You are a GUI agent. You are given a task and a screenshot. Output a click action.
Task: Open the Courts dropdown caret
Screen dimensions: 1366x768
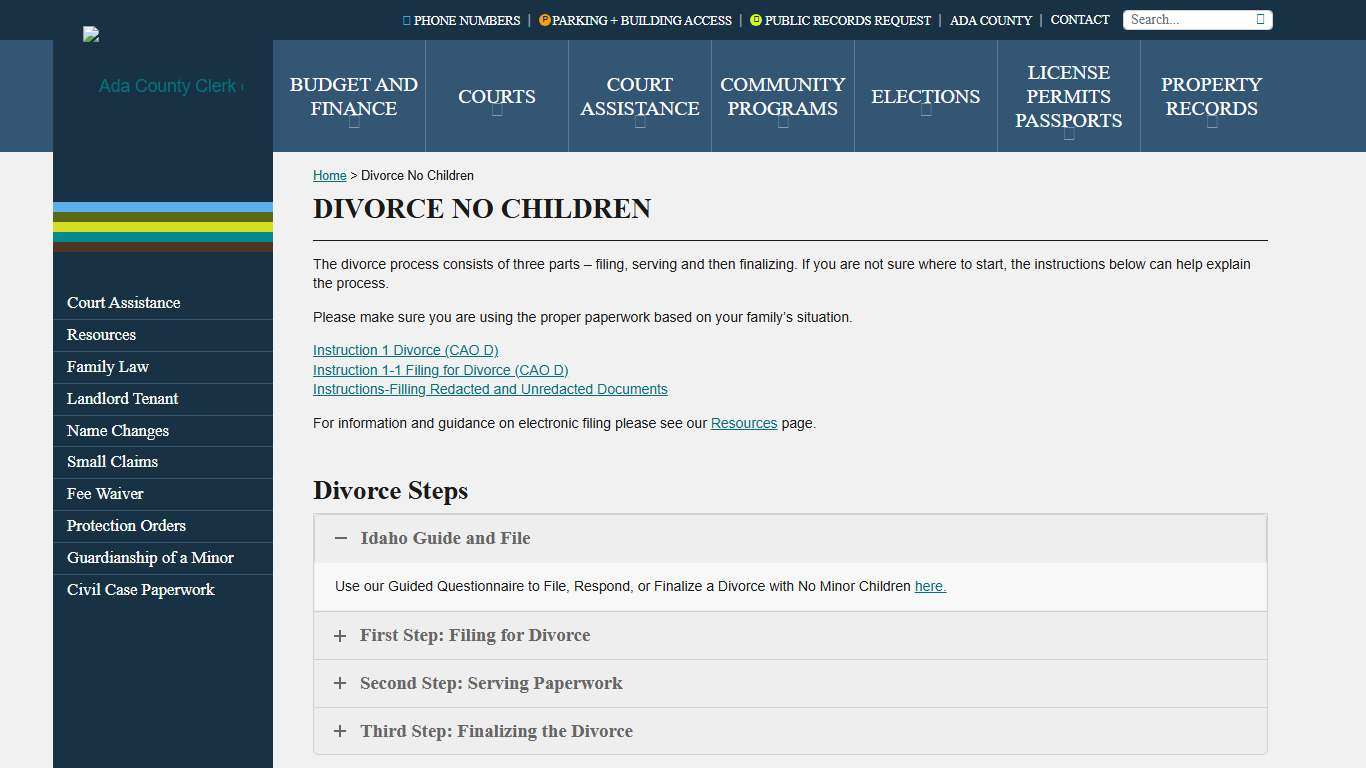497,115
